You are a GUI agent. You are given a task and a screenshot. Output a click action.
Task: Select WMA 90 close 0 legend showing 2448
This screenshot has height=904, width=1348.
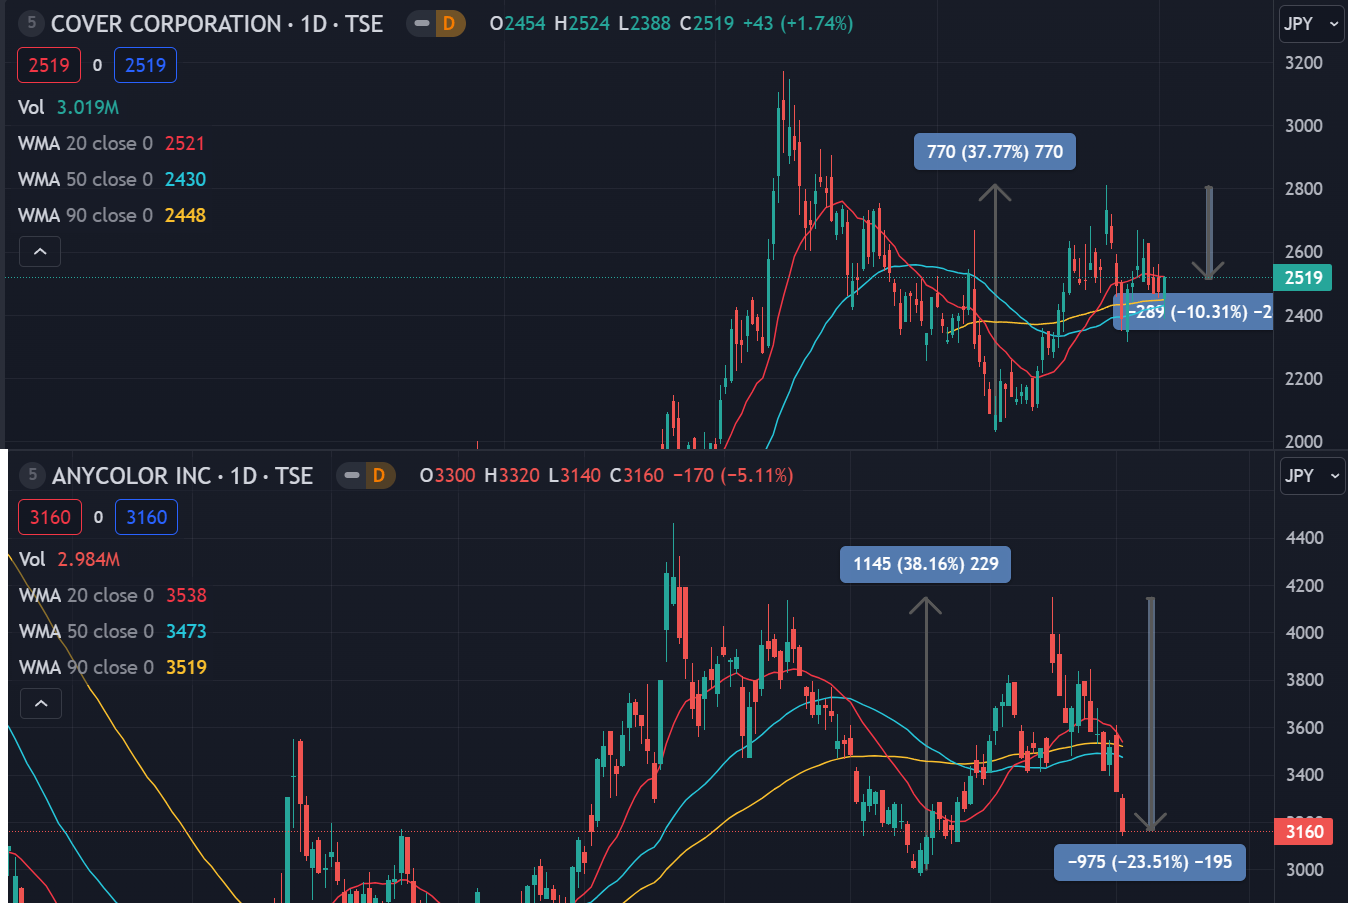[112, 215]
